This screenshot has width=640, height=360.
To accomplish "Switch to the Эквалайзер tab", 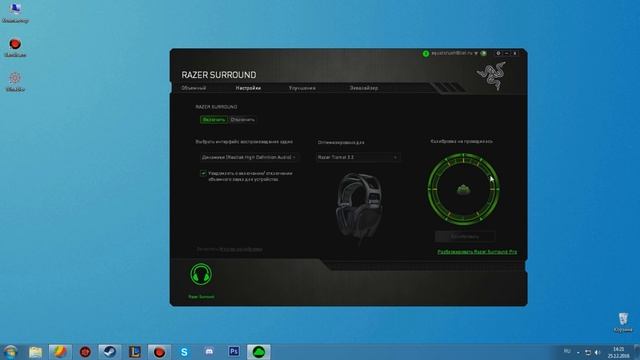I will coord(364,88).
